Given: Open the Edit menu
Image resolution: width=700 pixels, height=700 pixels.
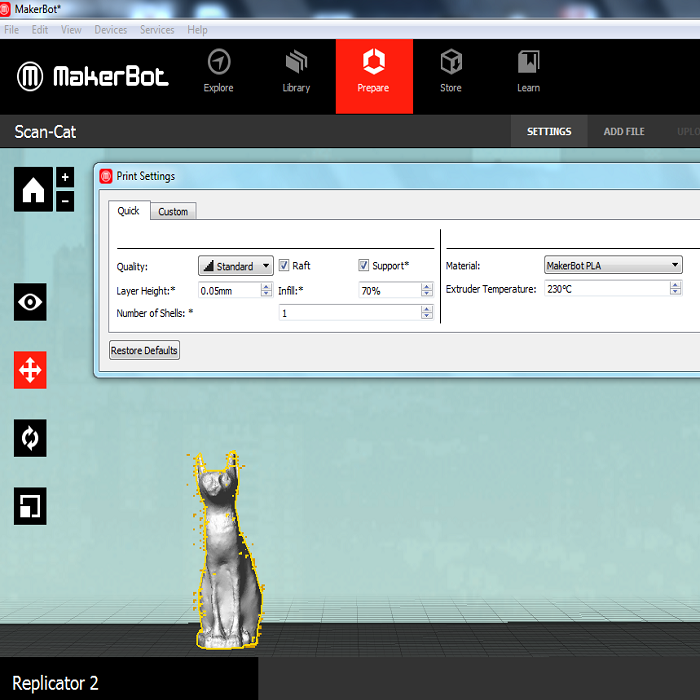Looking at the screenshot, I should [x=40, y=30].
